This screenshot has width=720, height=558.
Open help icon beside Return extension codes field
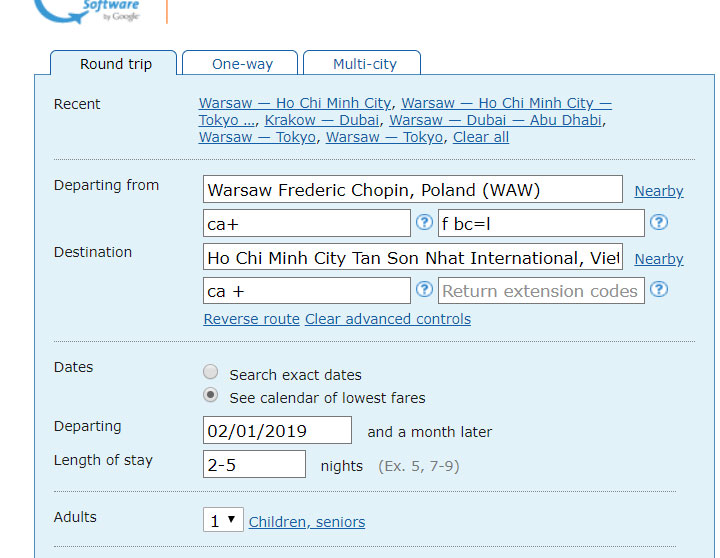pos(659,289)
